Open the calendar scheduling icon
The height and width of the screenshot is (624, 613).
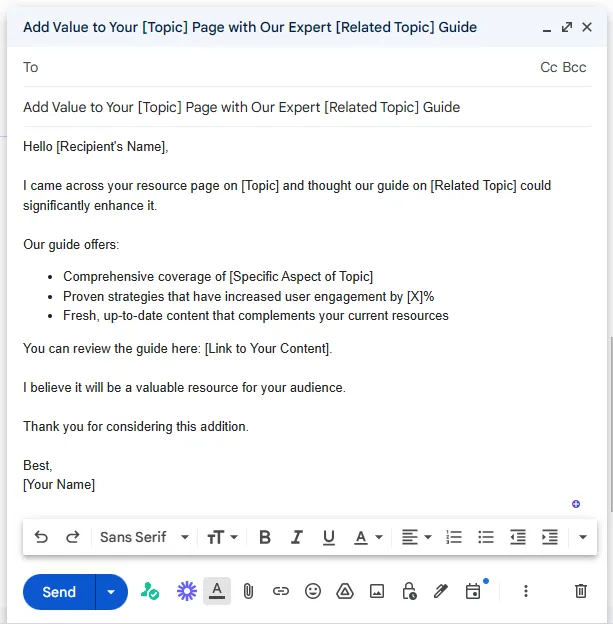[x=473, y=591]
